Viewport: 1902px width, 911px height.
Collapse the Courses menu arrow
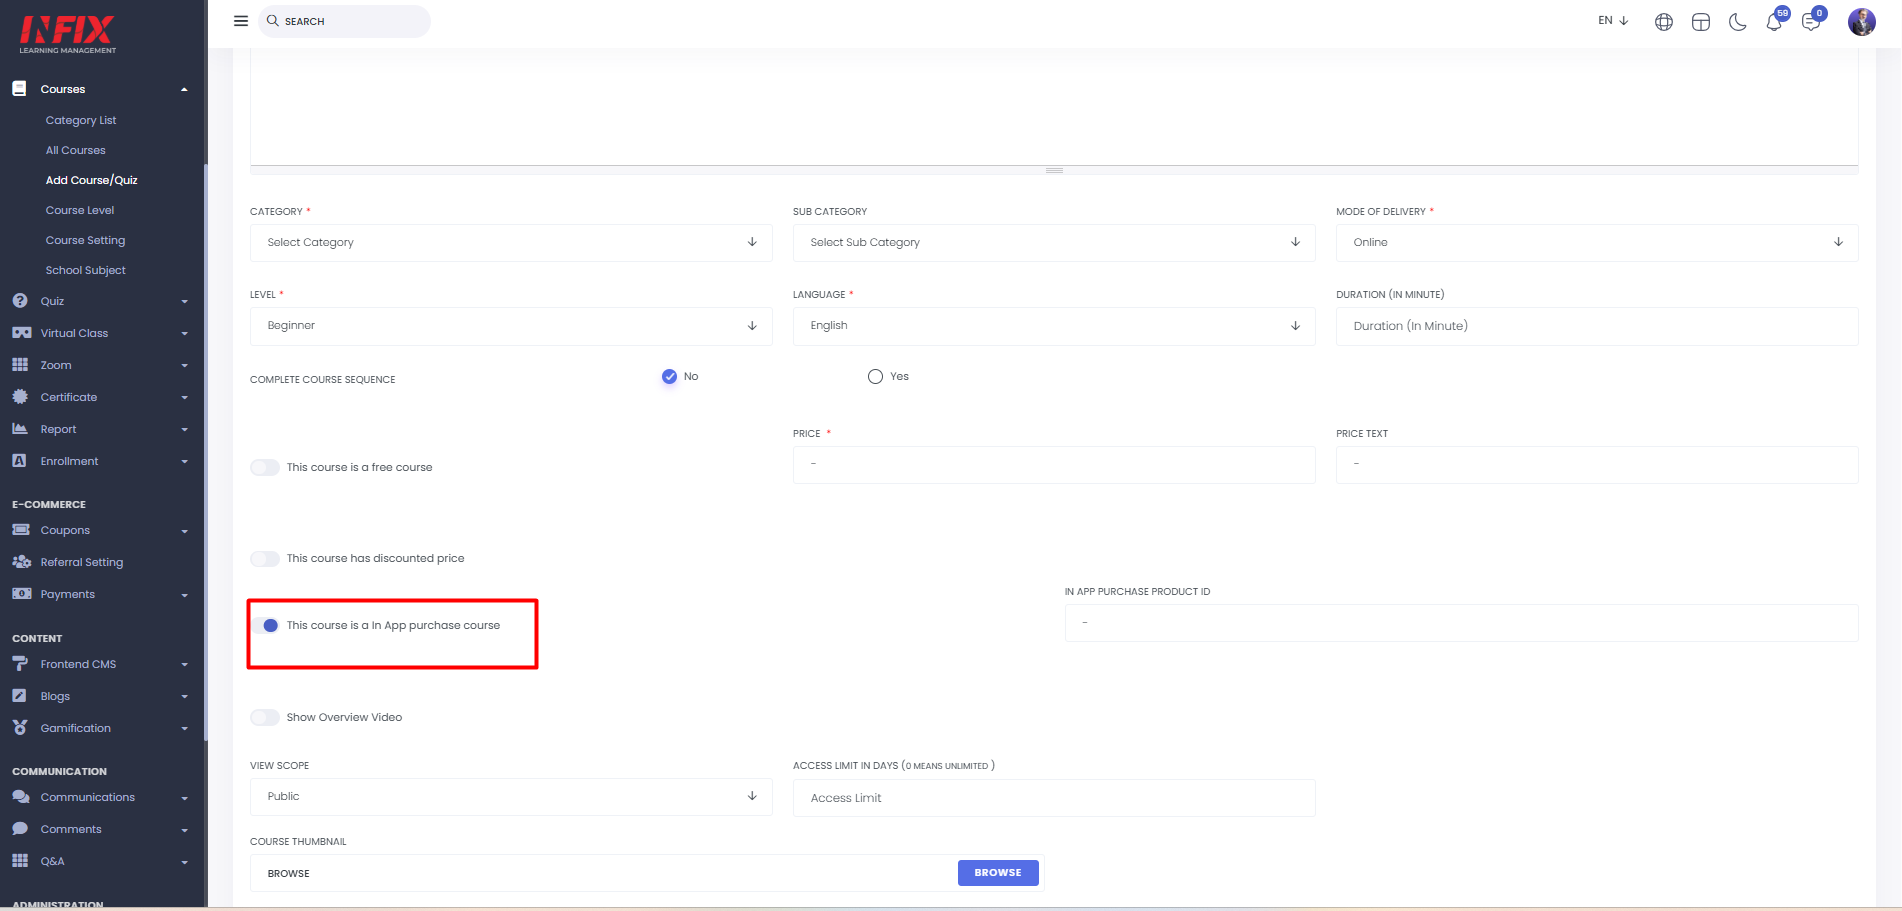pyautogui.click(x=184, y=90)
